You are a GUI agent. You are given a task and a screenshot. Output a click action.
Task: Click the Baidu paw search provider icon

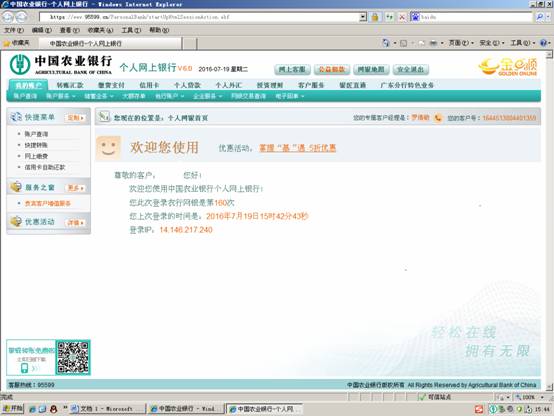(x=415, y=17)
